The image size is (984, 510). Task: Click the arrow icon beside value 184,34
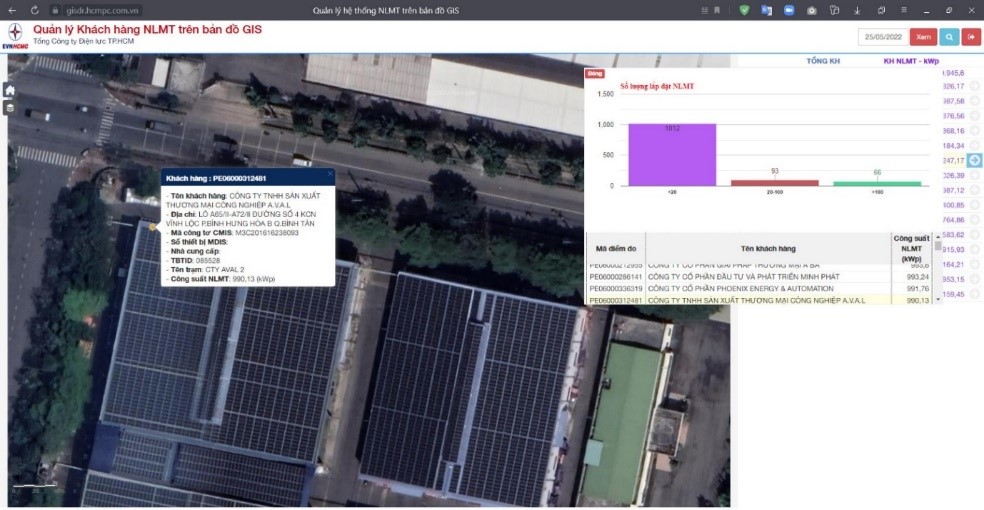(974, 146)
